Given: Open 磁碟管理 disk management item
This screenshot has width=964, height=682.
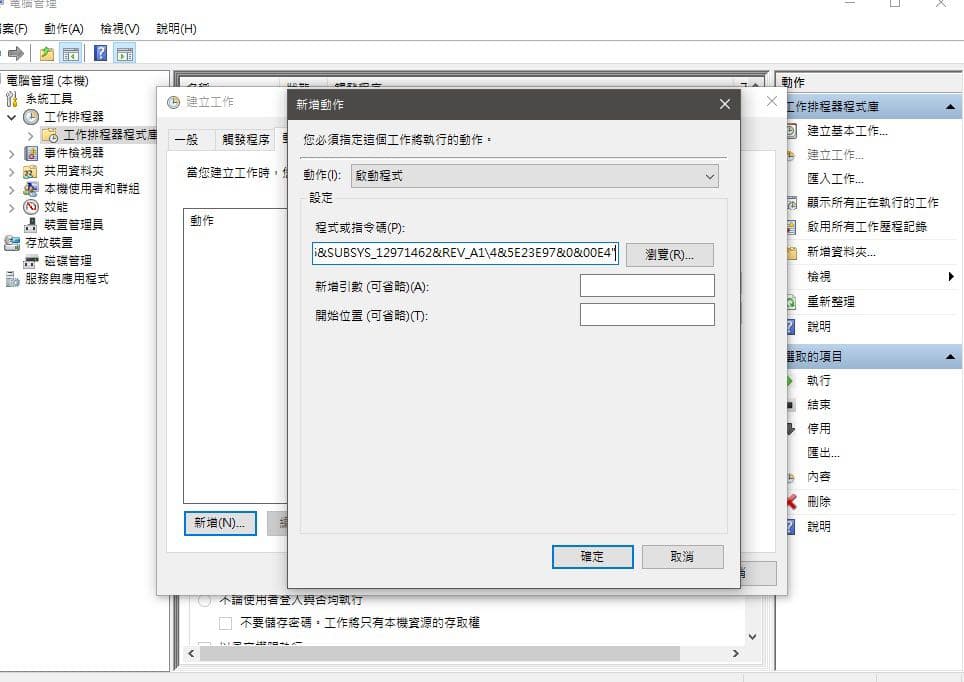Looking at the screenshot, I should click(68, 261).
